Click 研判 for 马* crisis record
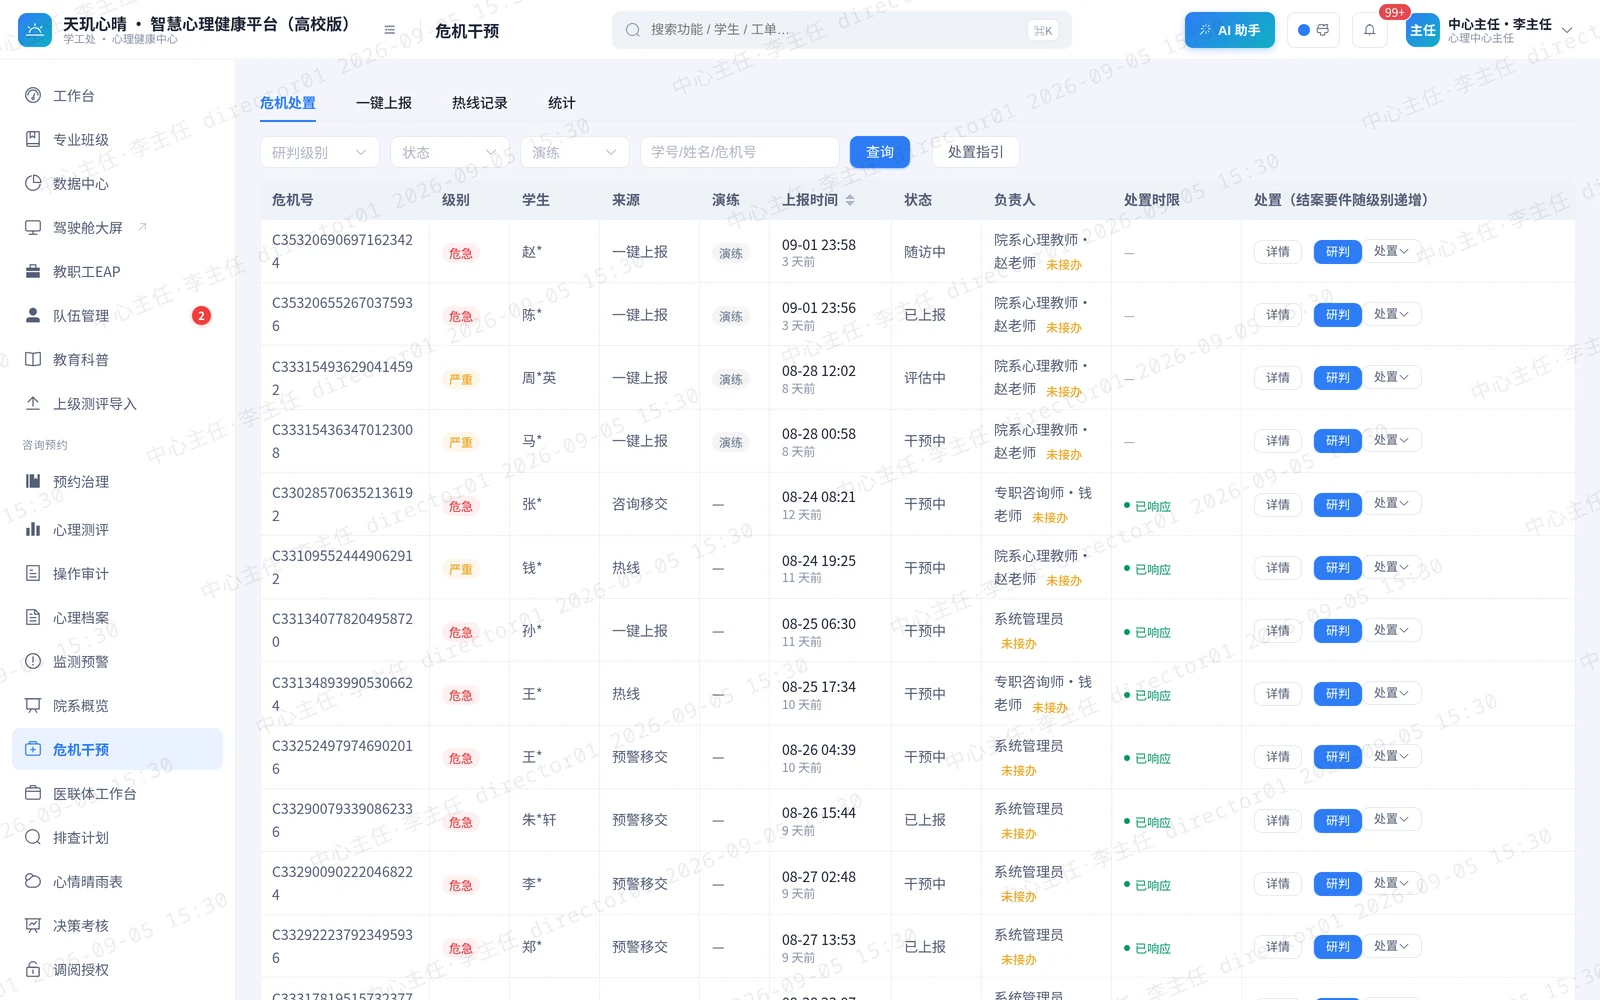The image size is (1600, 1000). pos(1338,441)
